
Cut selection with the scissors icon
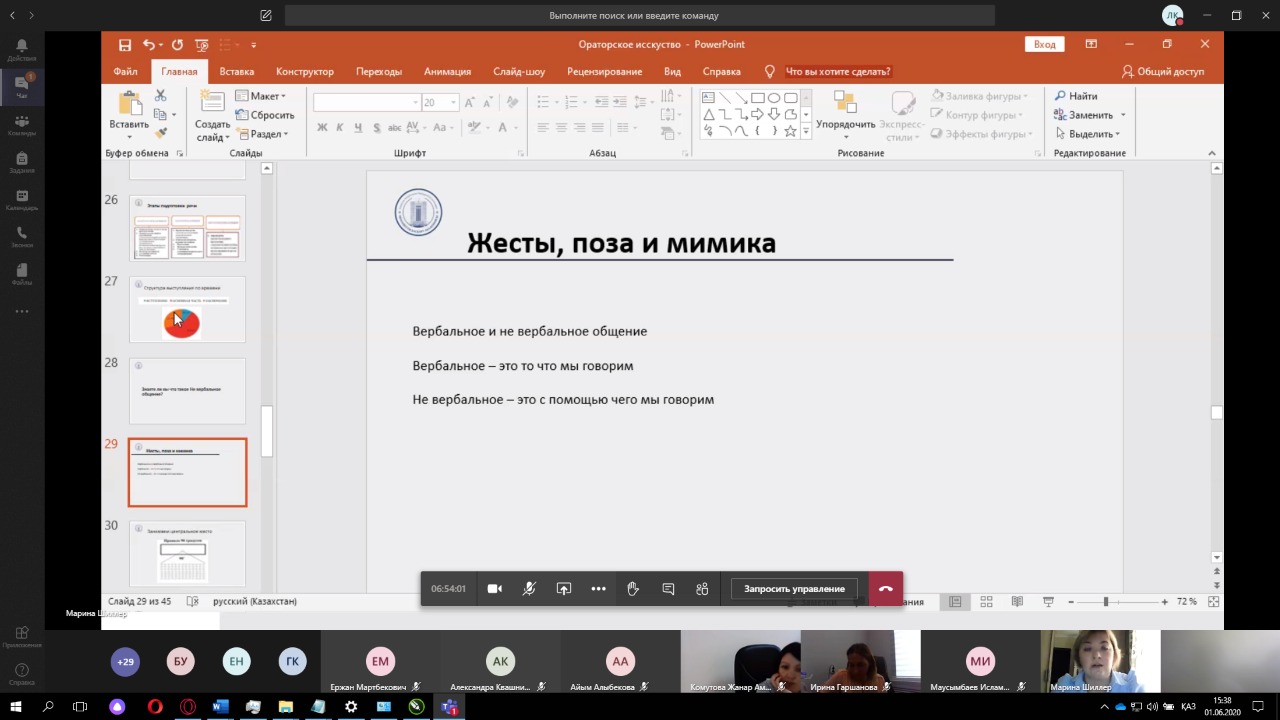[x=160, y=95]
